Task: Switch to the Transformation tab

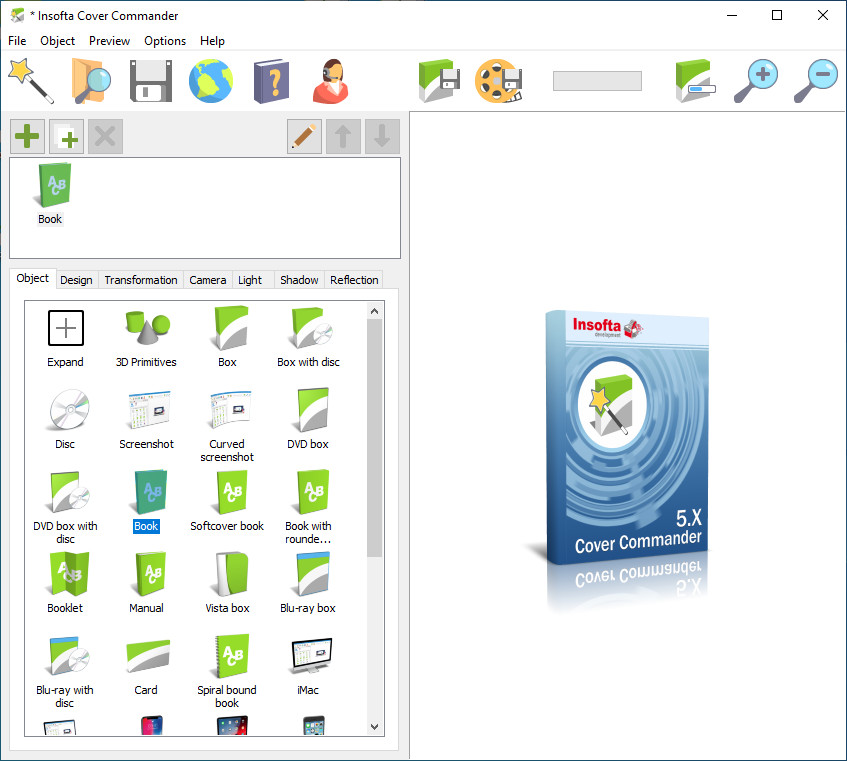Action: (x=141, y=280)
